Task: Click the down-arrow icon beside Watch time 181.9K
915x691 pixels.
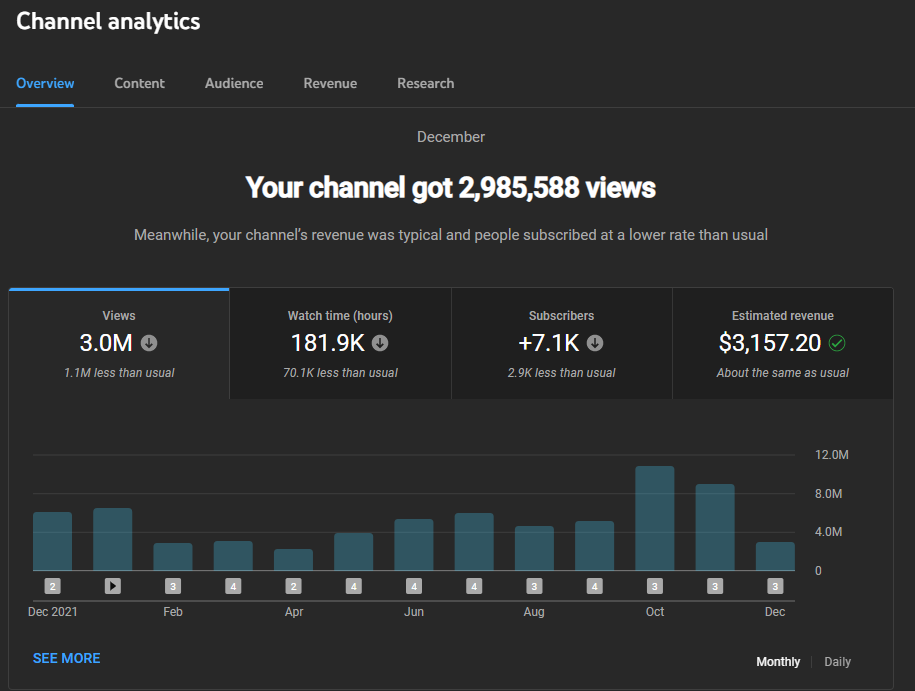Action: tap(380, 343)
